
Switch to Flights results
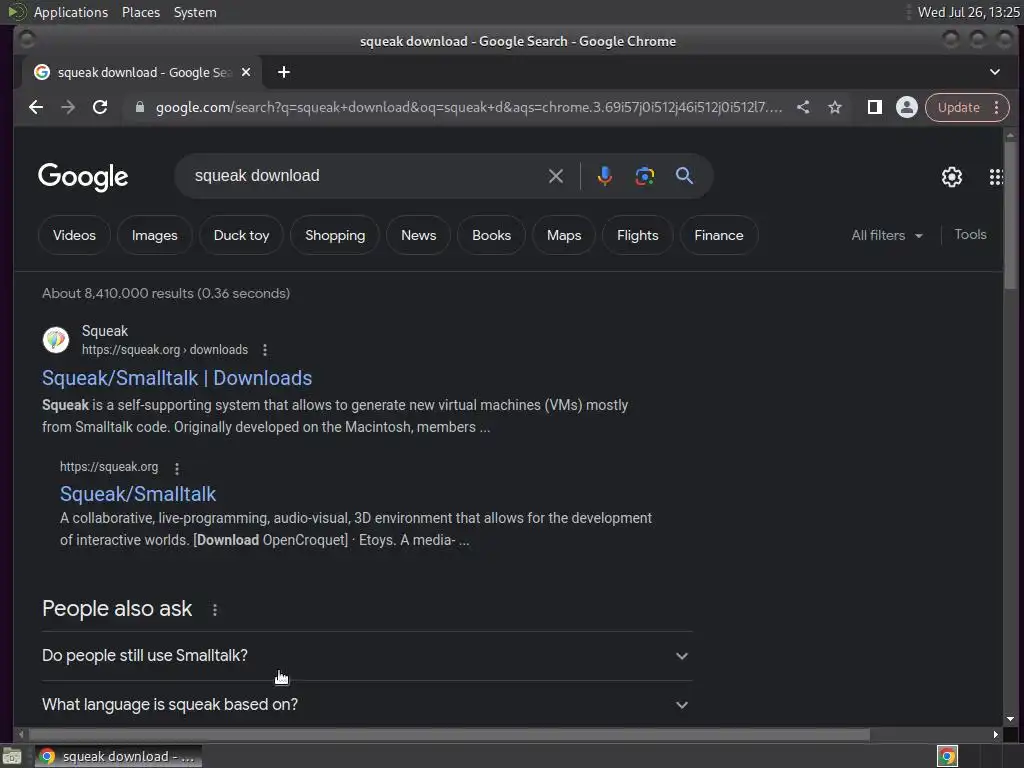(x=637, y=235)
